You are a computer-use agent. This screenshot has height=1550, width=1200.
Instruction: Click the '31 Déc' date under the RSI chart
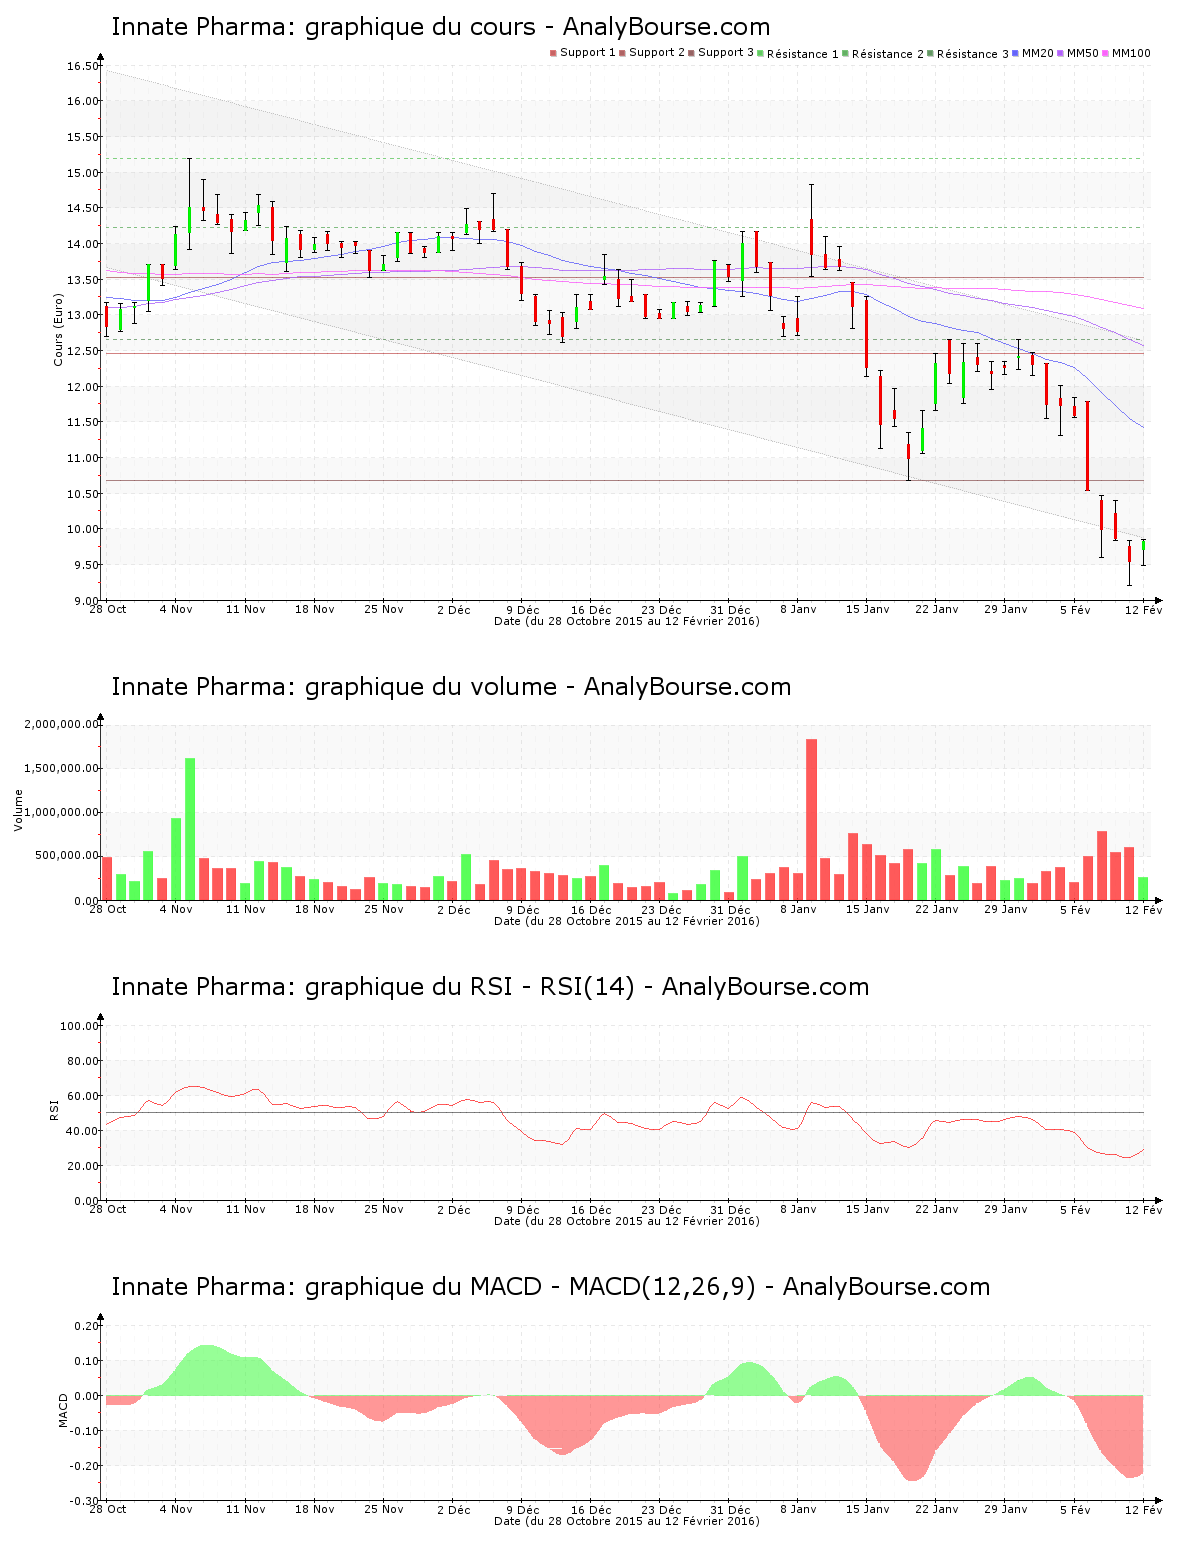click(730, 1209)
